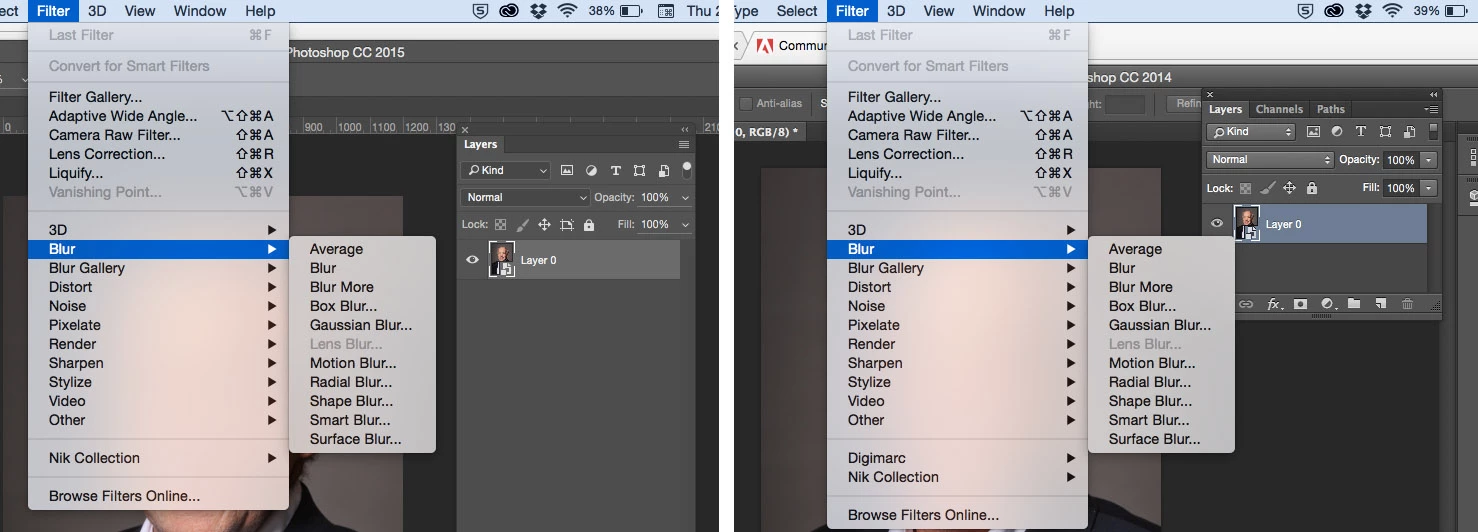The width and height of the screenshot is (1478, 532).
Task: Click Opacity 100% value field in CC 2014 panel
Action: 1400,160
